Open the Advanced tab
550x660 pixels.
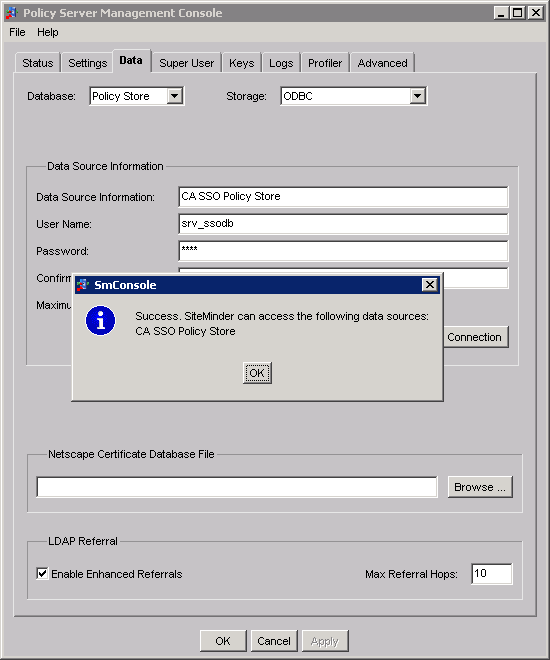383,63
